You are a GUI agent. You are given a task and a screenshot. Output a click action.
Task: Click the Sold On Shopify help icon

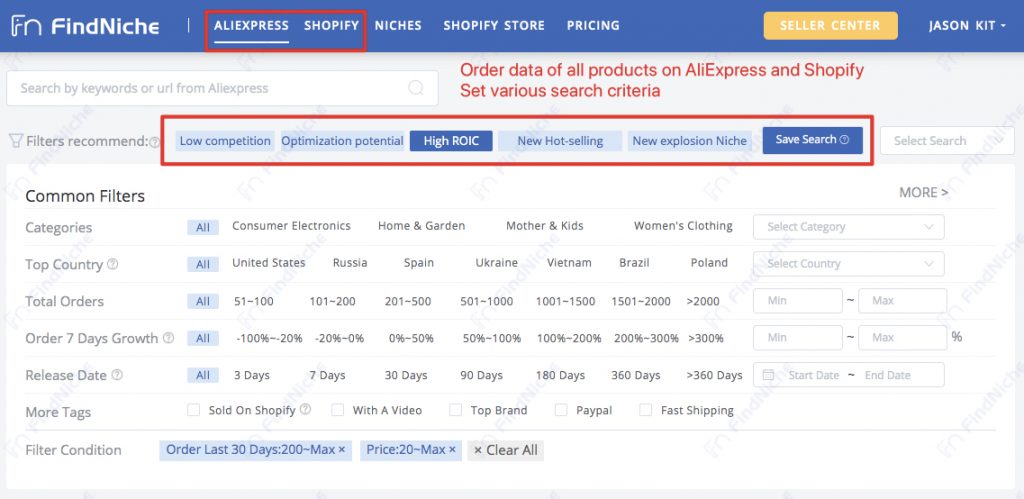[x=305, y=410]
